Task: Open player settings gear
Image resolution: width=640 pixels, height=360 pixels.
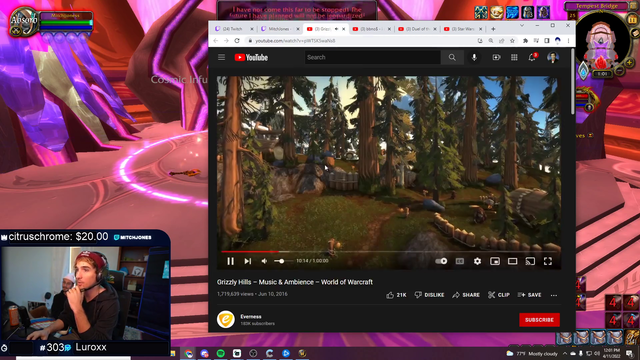Action: pos(477,261)
